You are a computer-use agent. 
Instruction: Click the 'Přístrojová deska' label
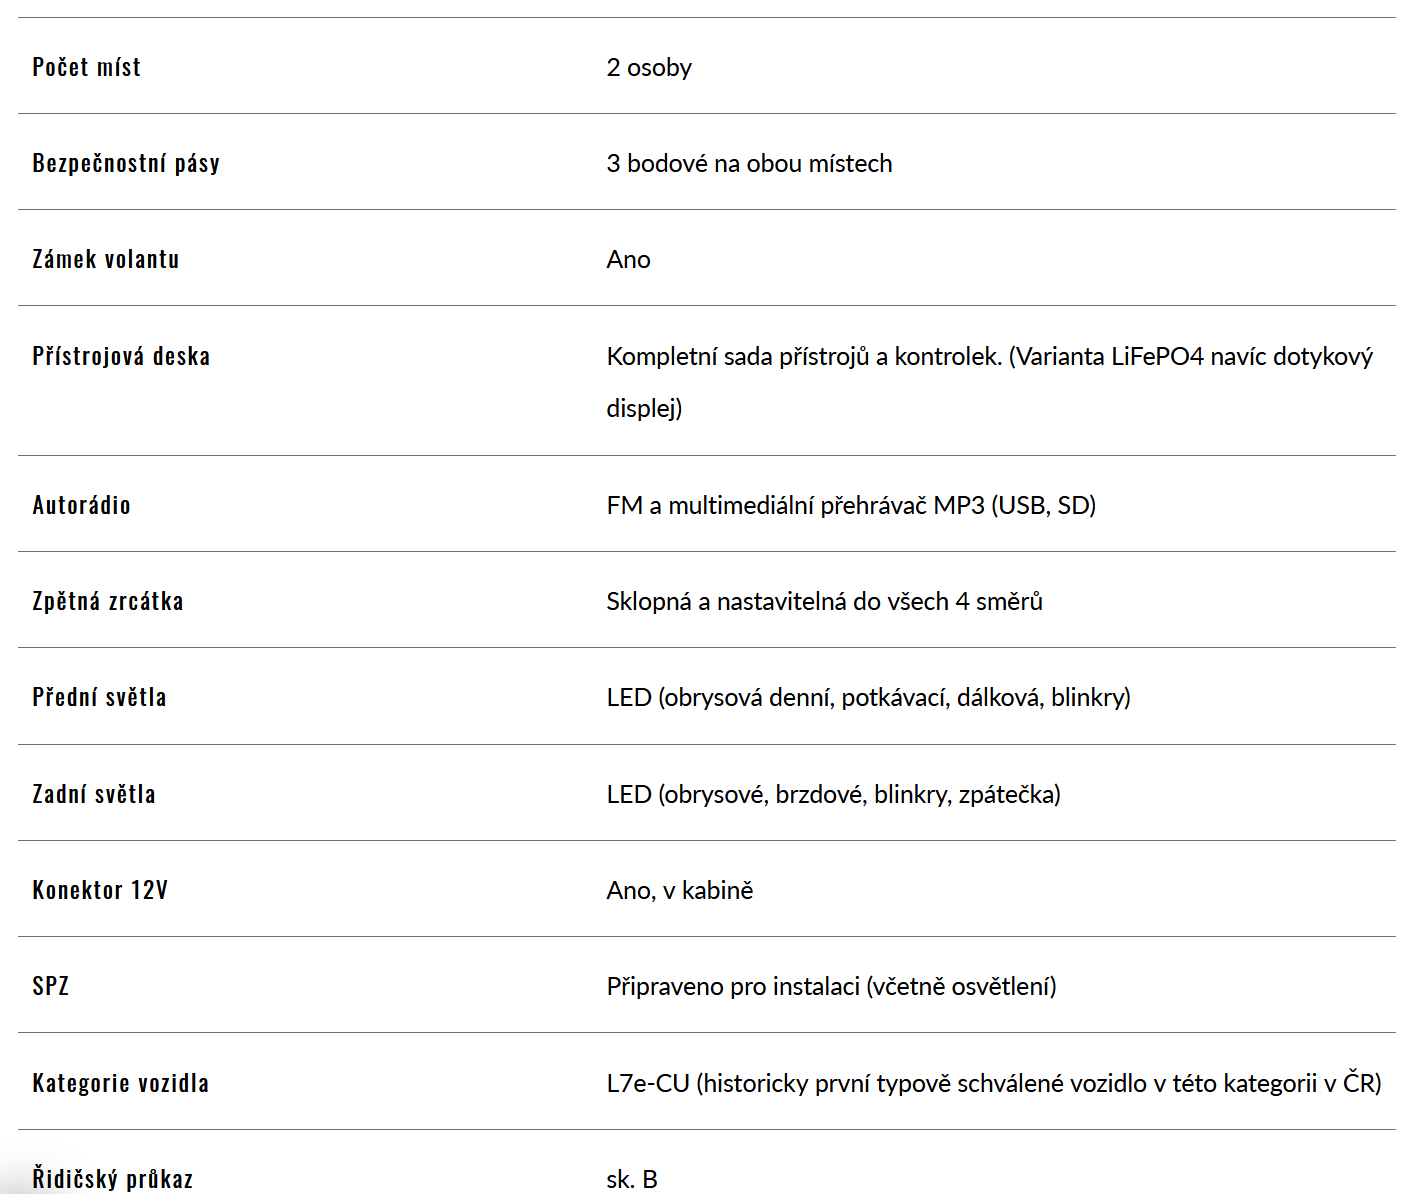(121, 356)
